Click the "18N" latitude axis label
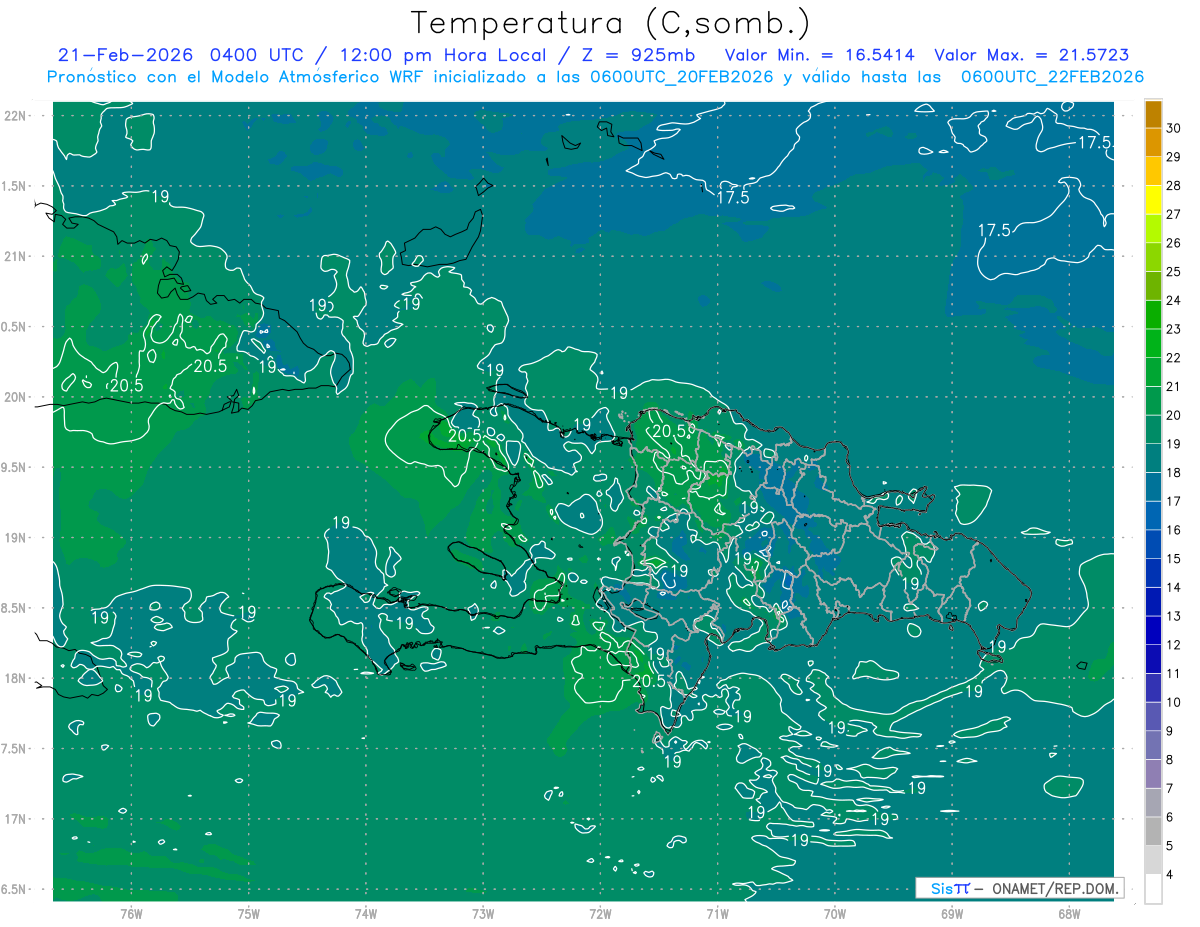Viewport: 1200px width, 927px height. (17, 678)
